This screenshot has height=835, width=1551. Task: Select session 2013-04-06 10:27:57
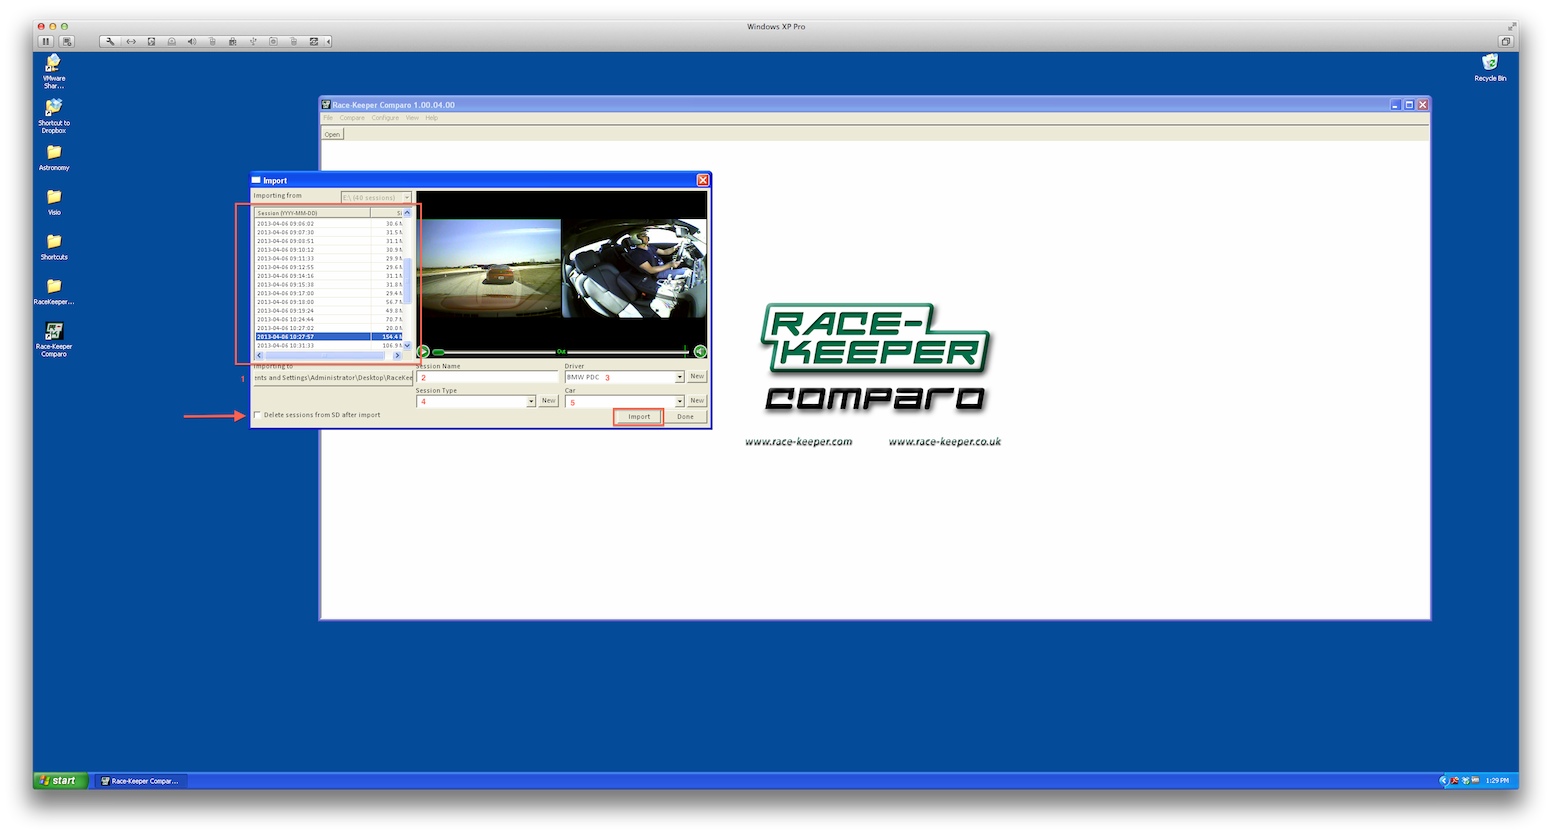tap(328, 337)
